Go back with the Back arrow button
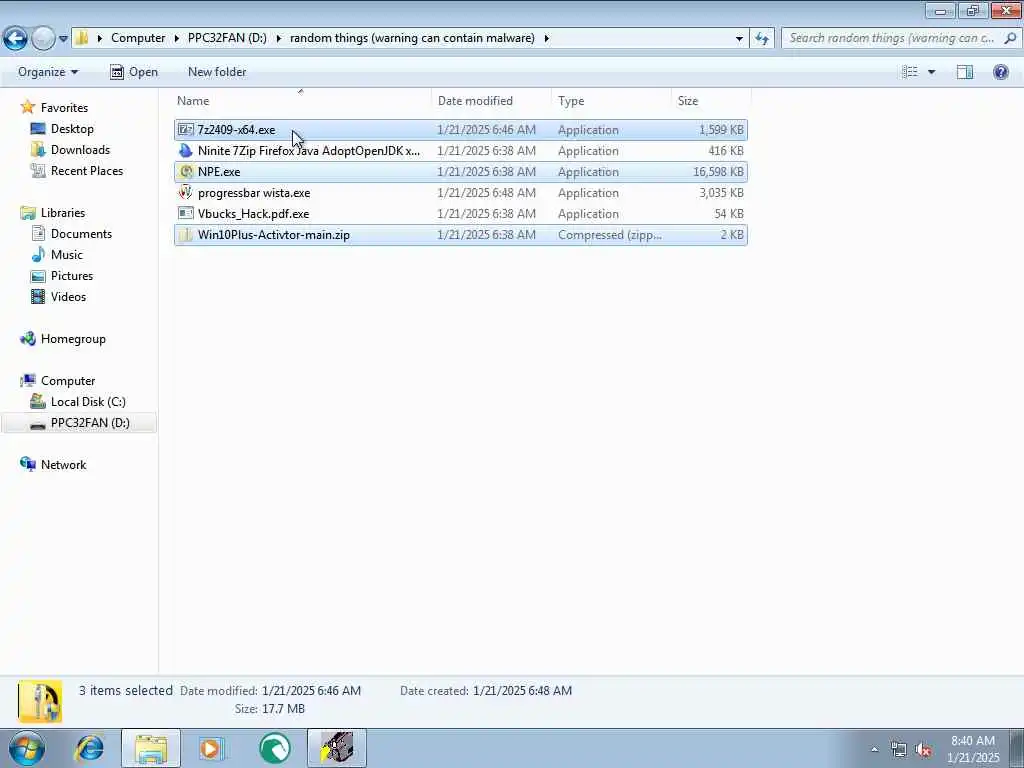1024x768 pixels. [x=15, y=39]
